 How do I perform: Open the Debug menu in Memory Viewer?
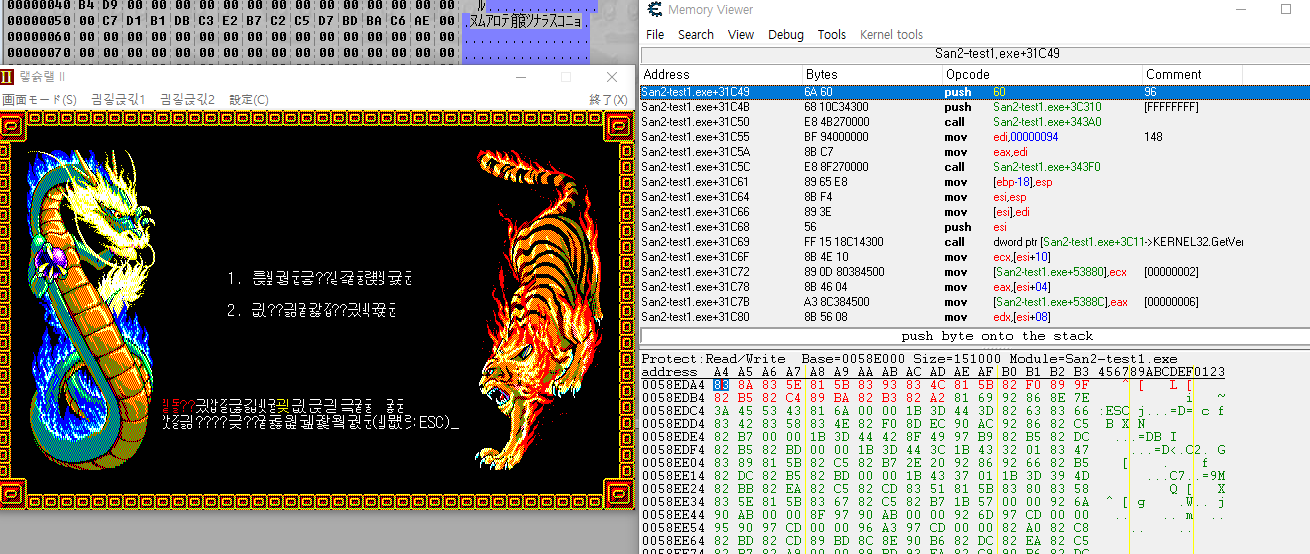[x=786, y=34]
